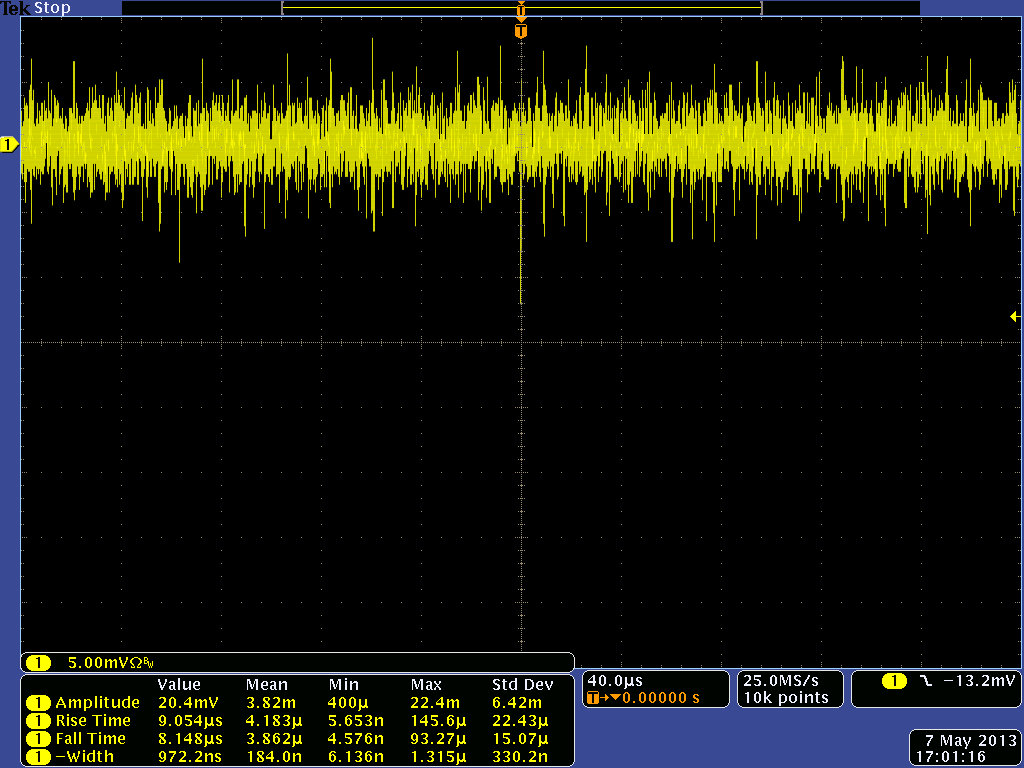Click the channel 1 badge beside Fall Time

point(38,739)
